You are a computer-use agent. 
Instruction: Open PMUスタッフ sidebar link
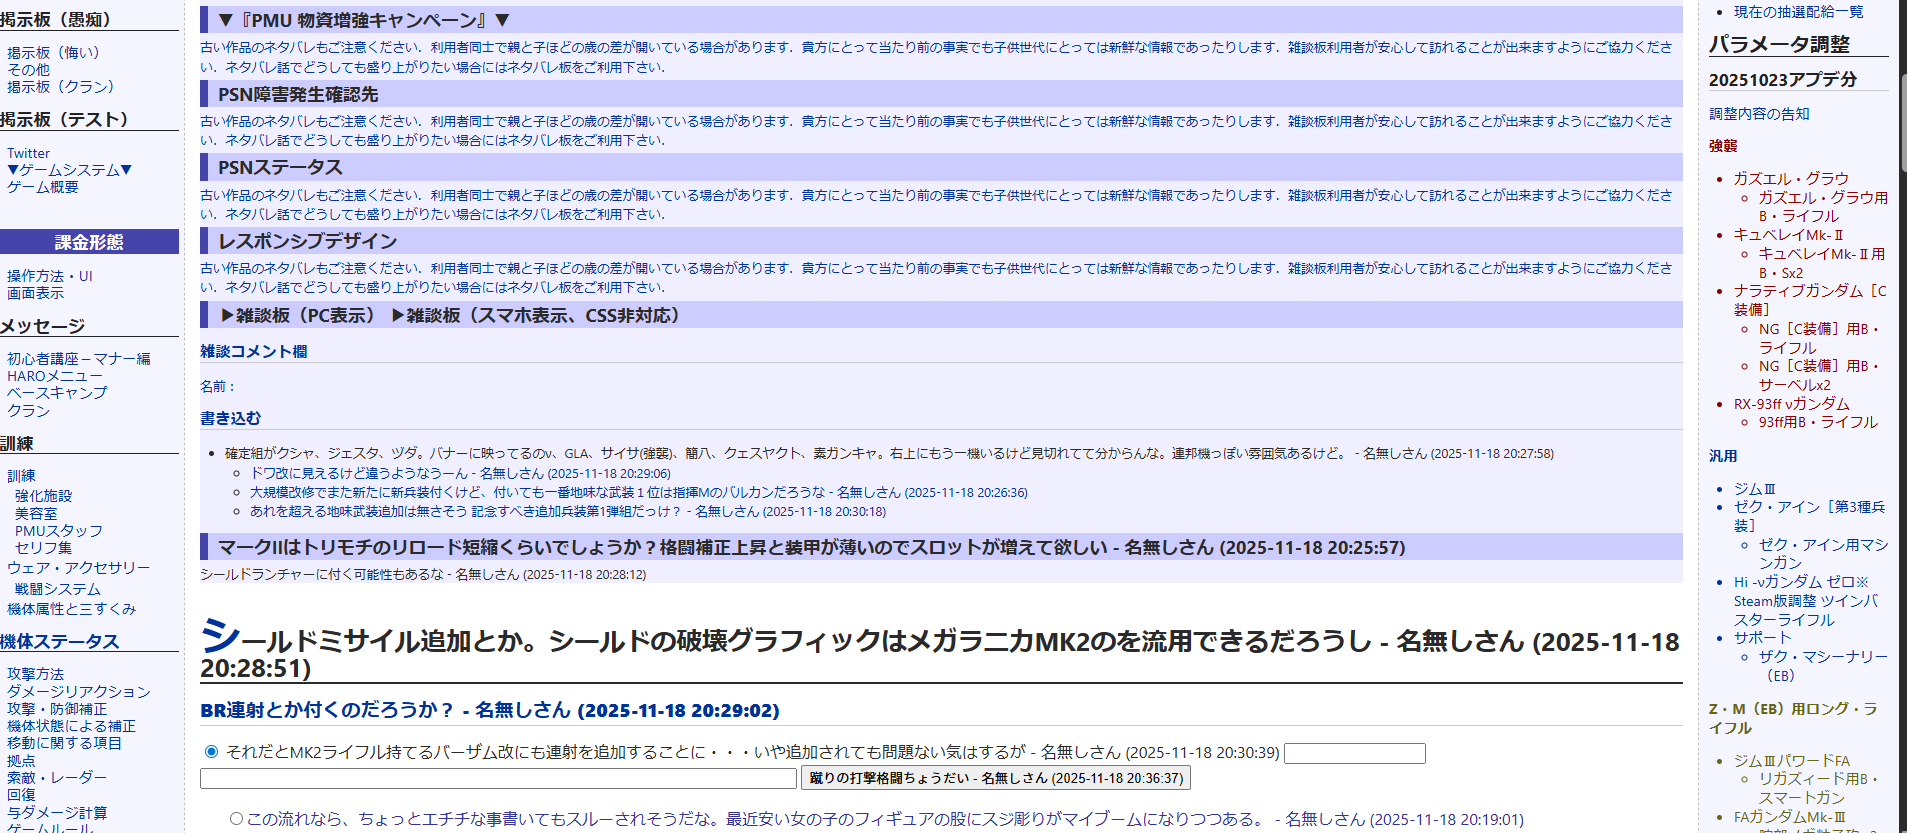[x=58, y=531]
